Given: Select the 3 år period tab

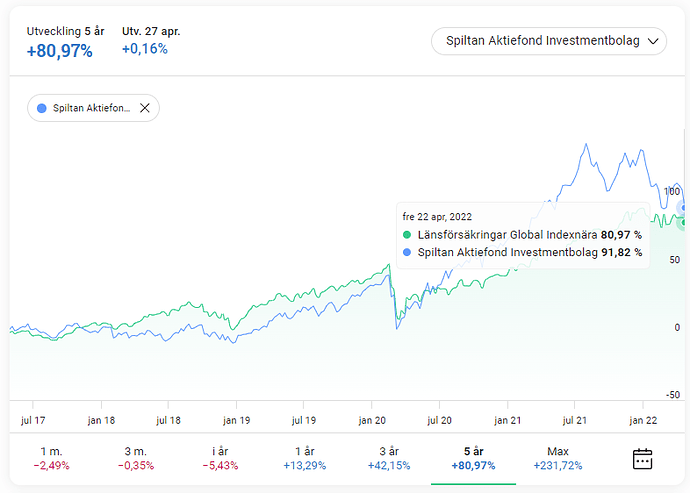Looking at the screenshot, I should (x=389, y=458).
